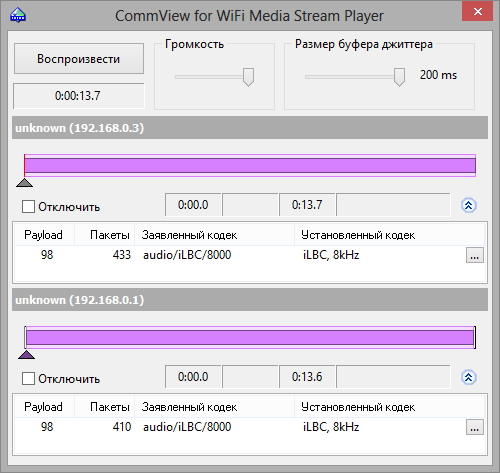Enable Отключить checkbox for 192.168.0.1 stream

tap(28, 379)
